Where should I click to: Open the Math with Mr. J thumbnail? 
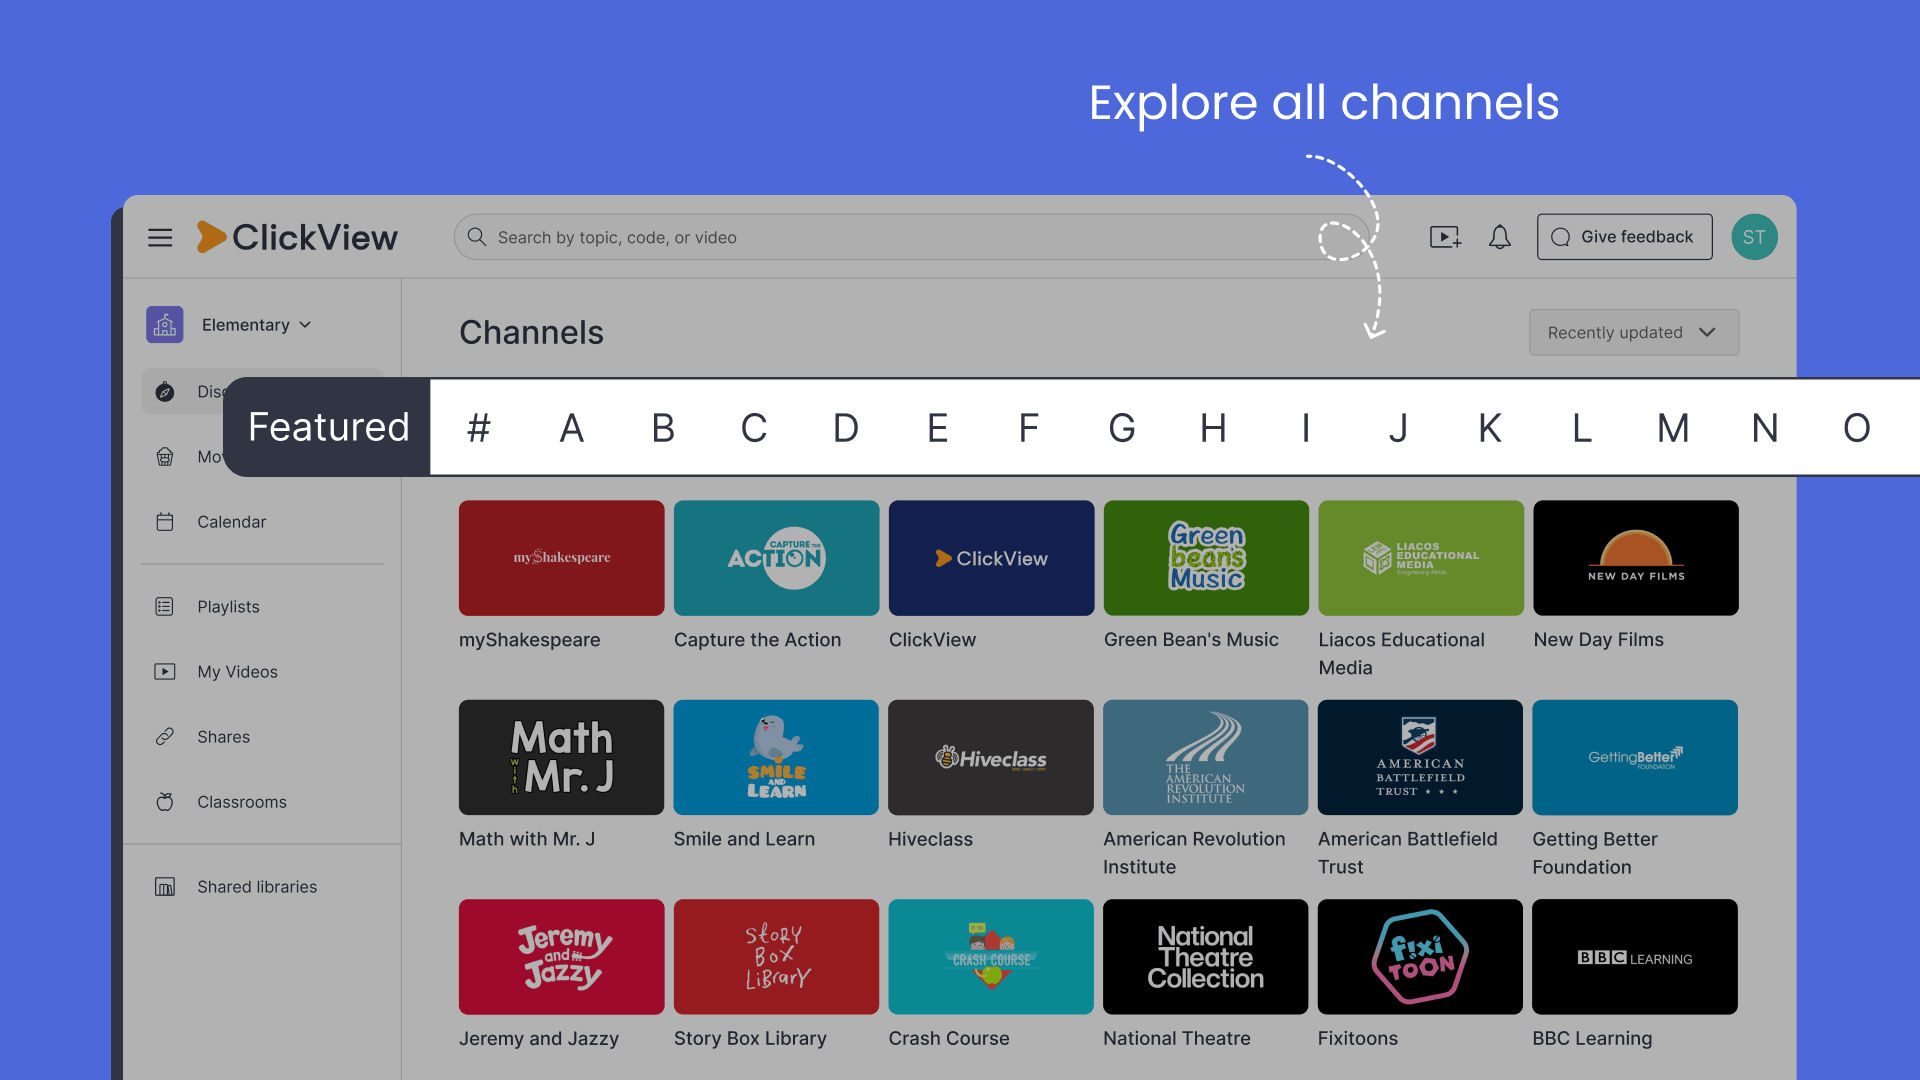click(561, 757)
